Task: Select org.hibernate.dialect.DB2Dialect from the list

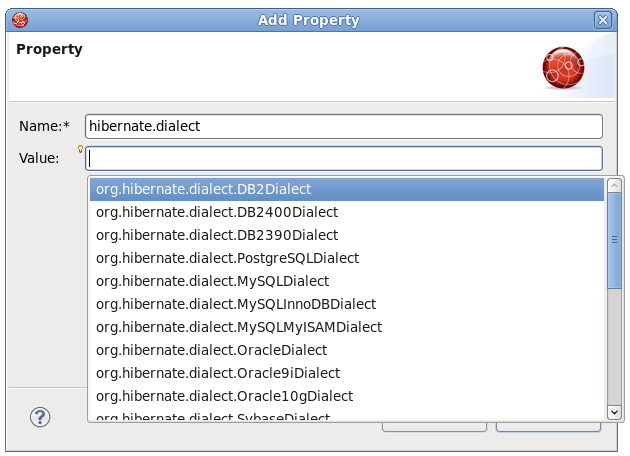Action: pos(204,189)
